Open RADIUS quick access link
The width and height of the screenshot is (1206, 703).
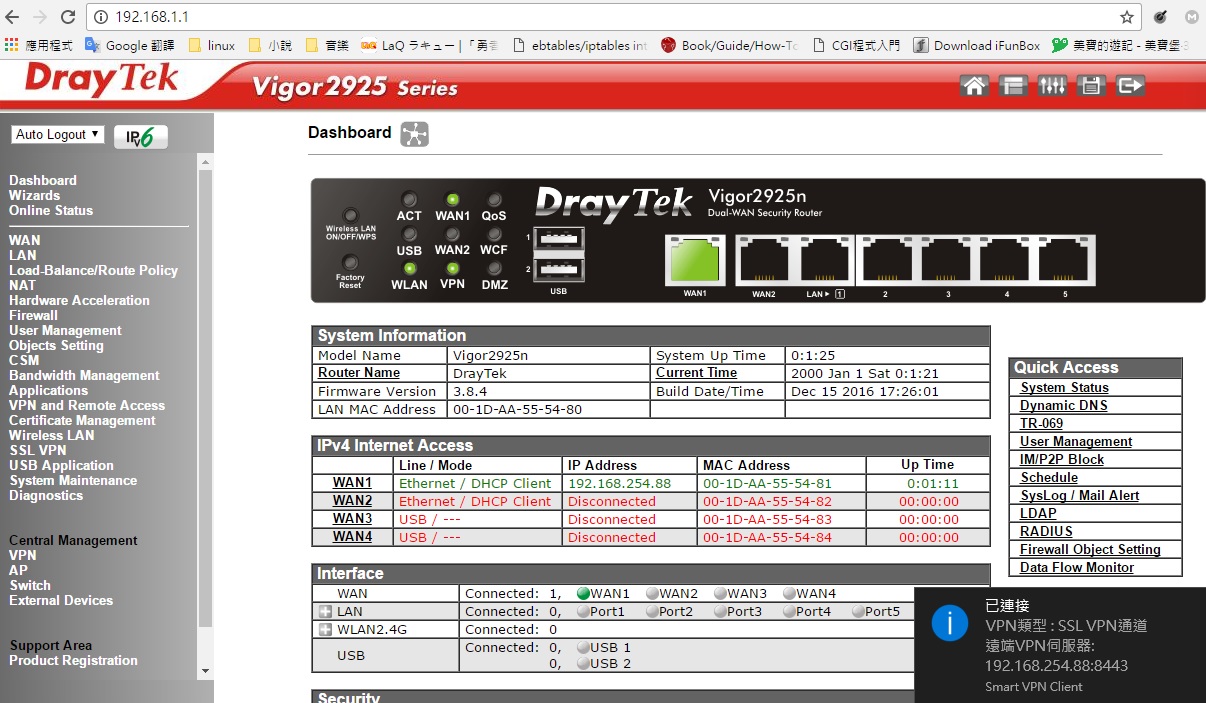[x=1046, y=532]
